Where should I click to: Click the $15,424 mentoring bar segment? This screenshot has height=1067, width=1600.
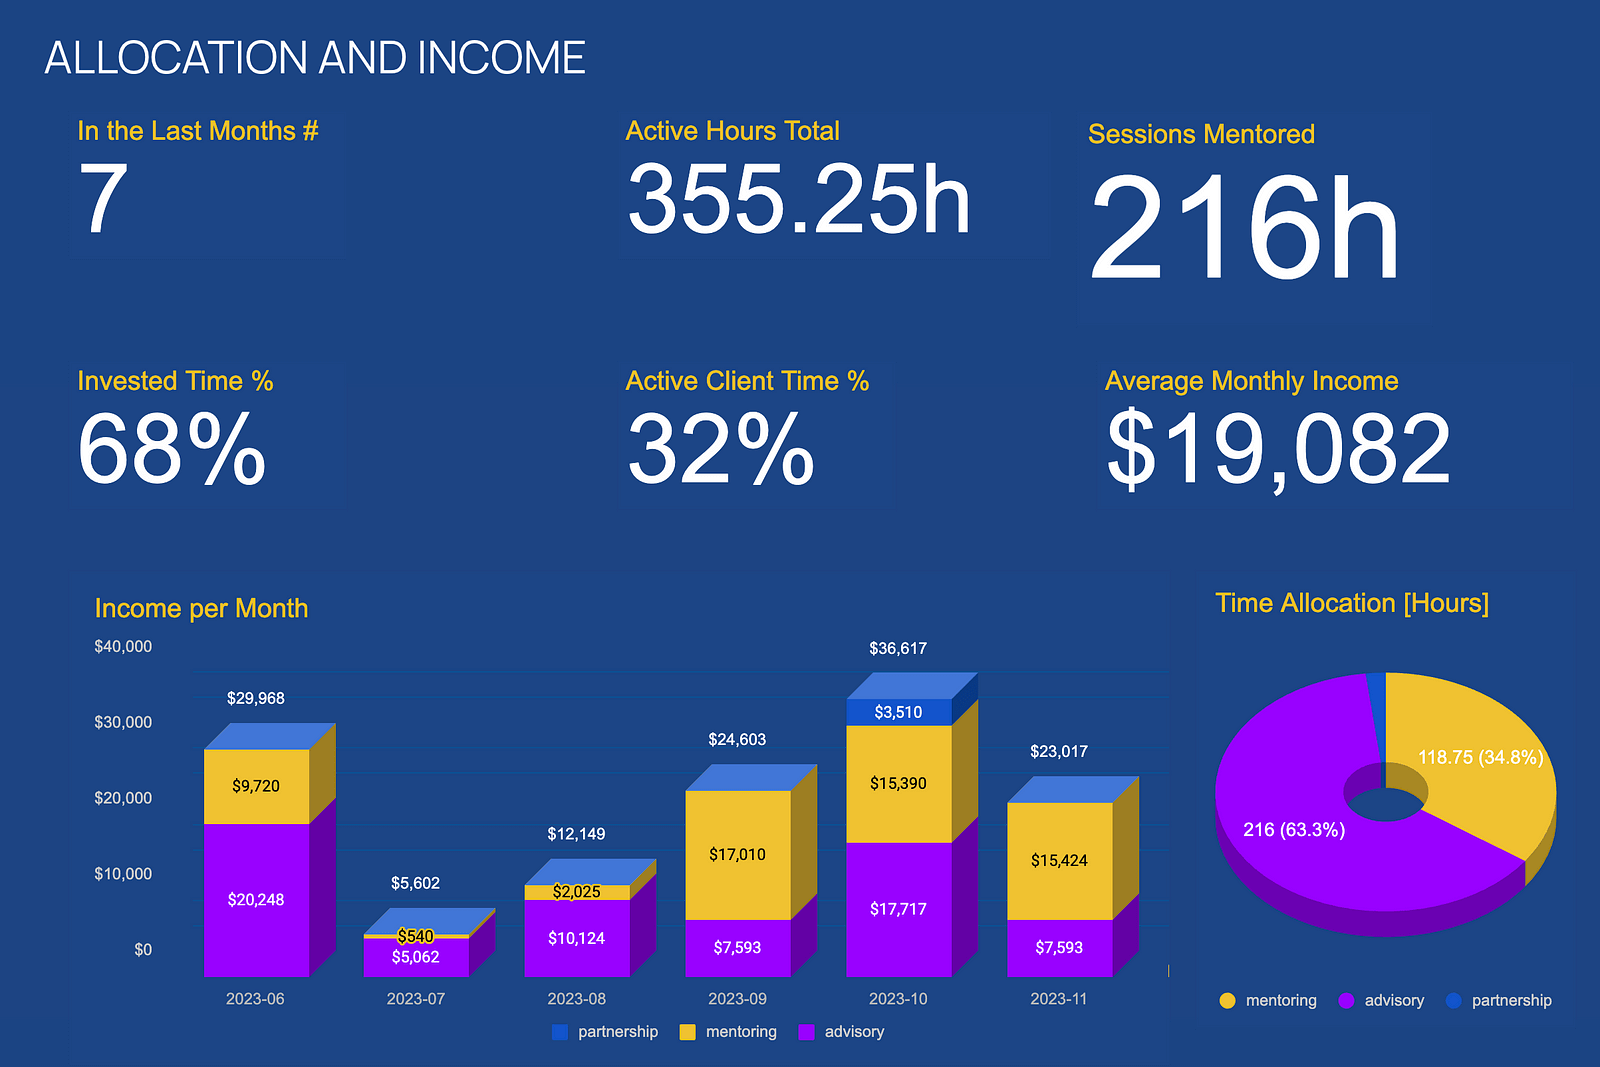[x=1060, y=861]
